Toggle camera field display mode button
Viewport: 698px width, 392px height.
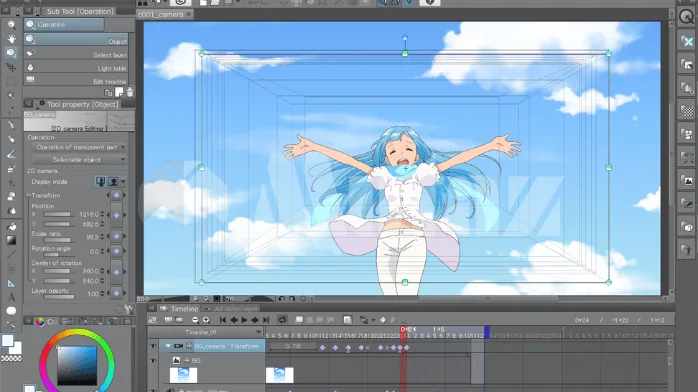tap(101, 182)
